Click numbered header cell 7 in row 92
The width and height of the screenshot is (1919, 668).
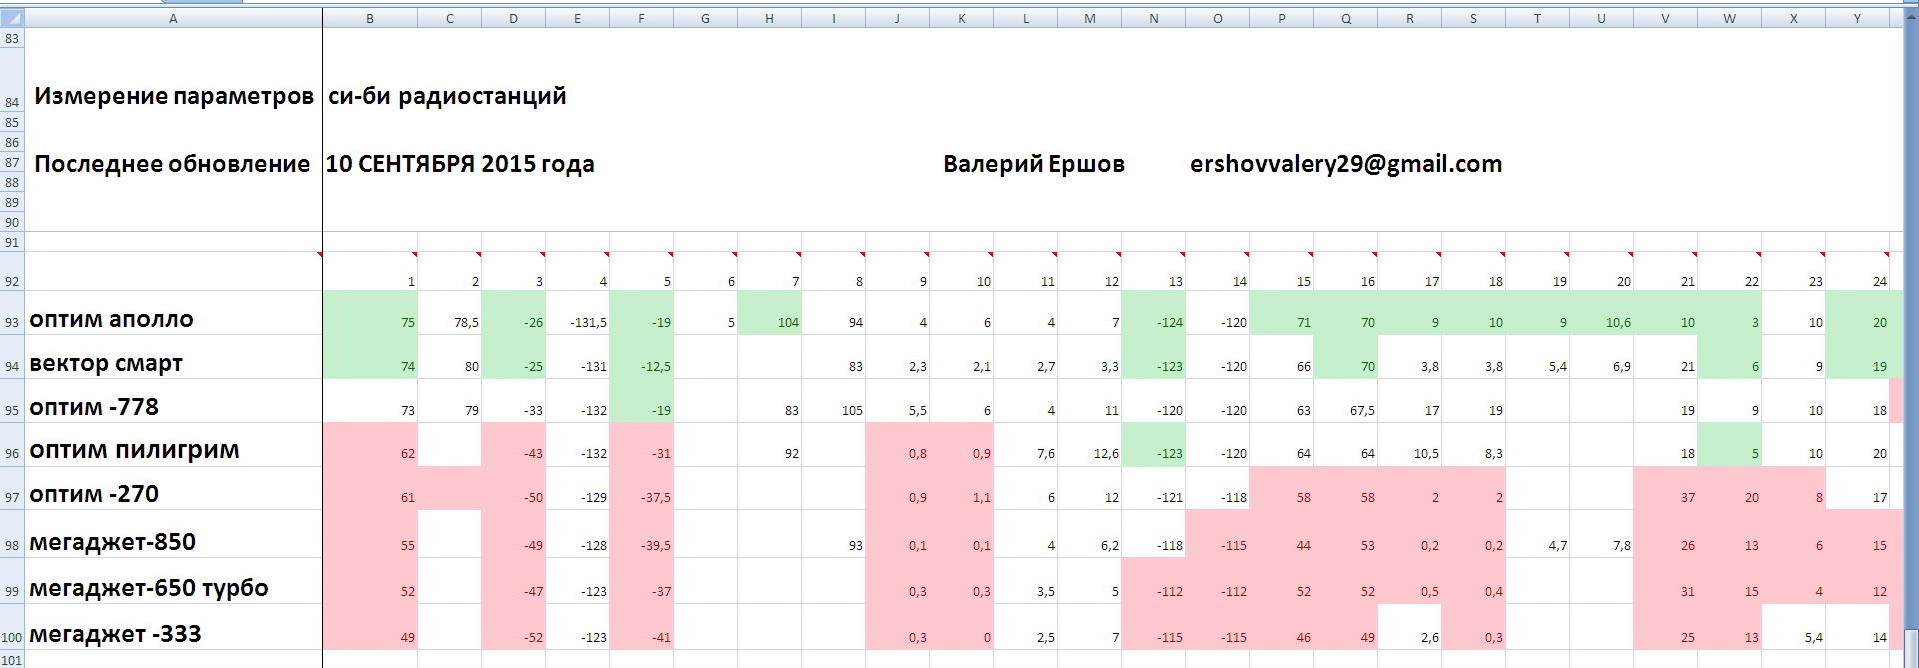point(769,271)
